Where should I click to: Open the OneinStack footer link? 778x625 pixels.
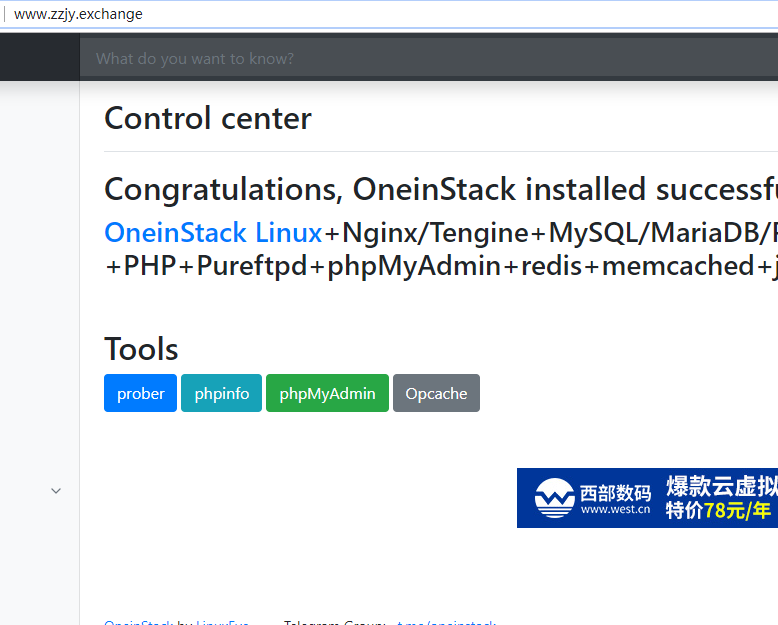(x=138, y=623)
